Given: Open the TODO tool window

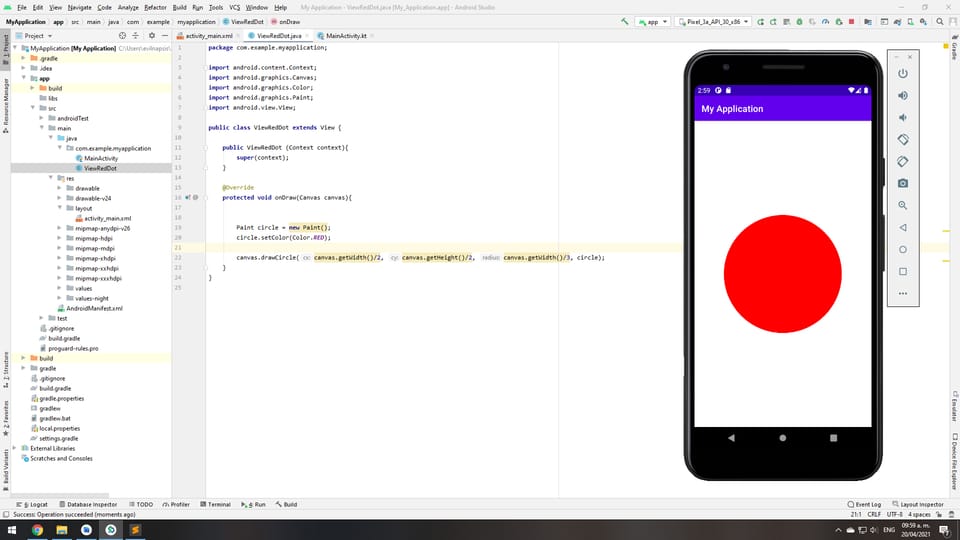Looking at the screenshot, I should tap(141, 504).
